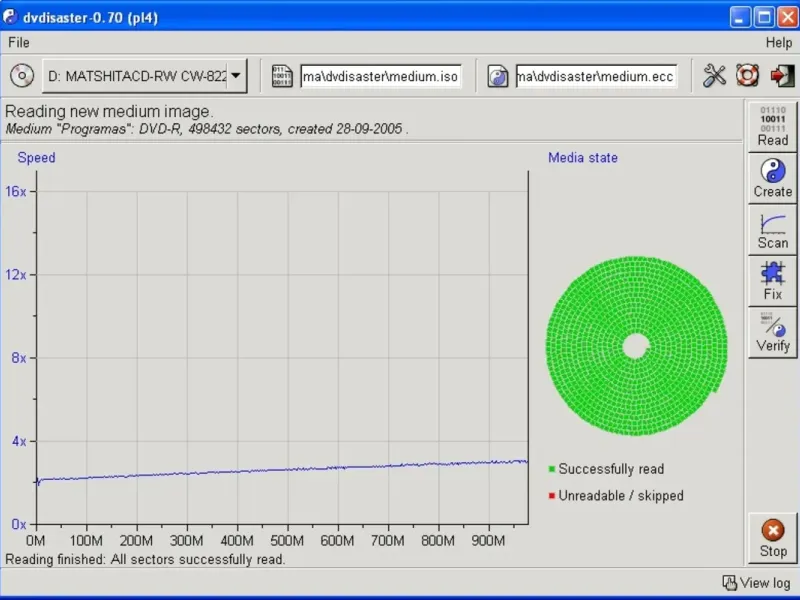Edit the medium.ecc path field
Screen dimensions: 800x600
coord(596,77)
